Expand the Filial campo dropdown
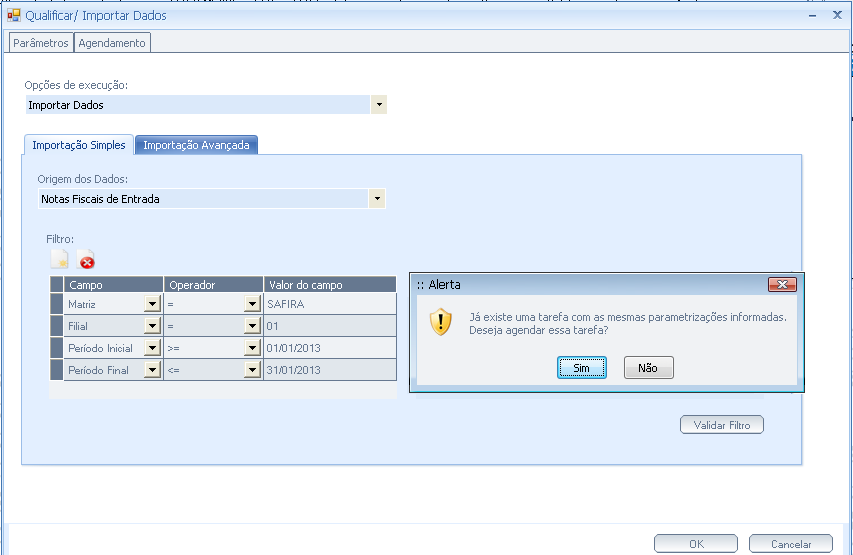The height and width of the screenshot is (555, 853). [152, 325]
